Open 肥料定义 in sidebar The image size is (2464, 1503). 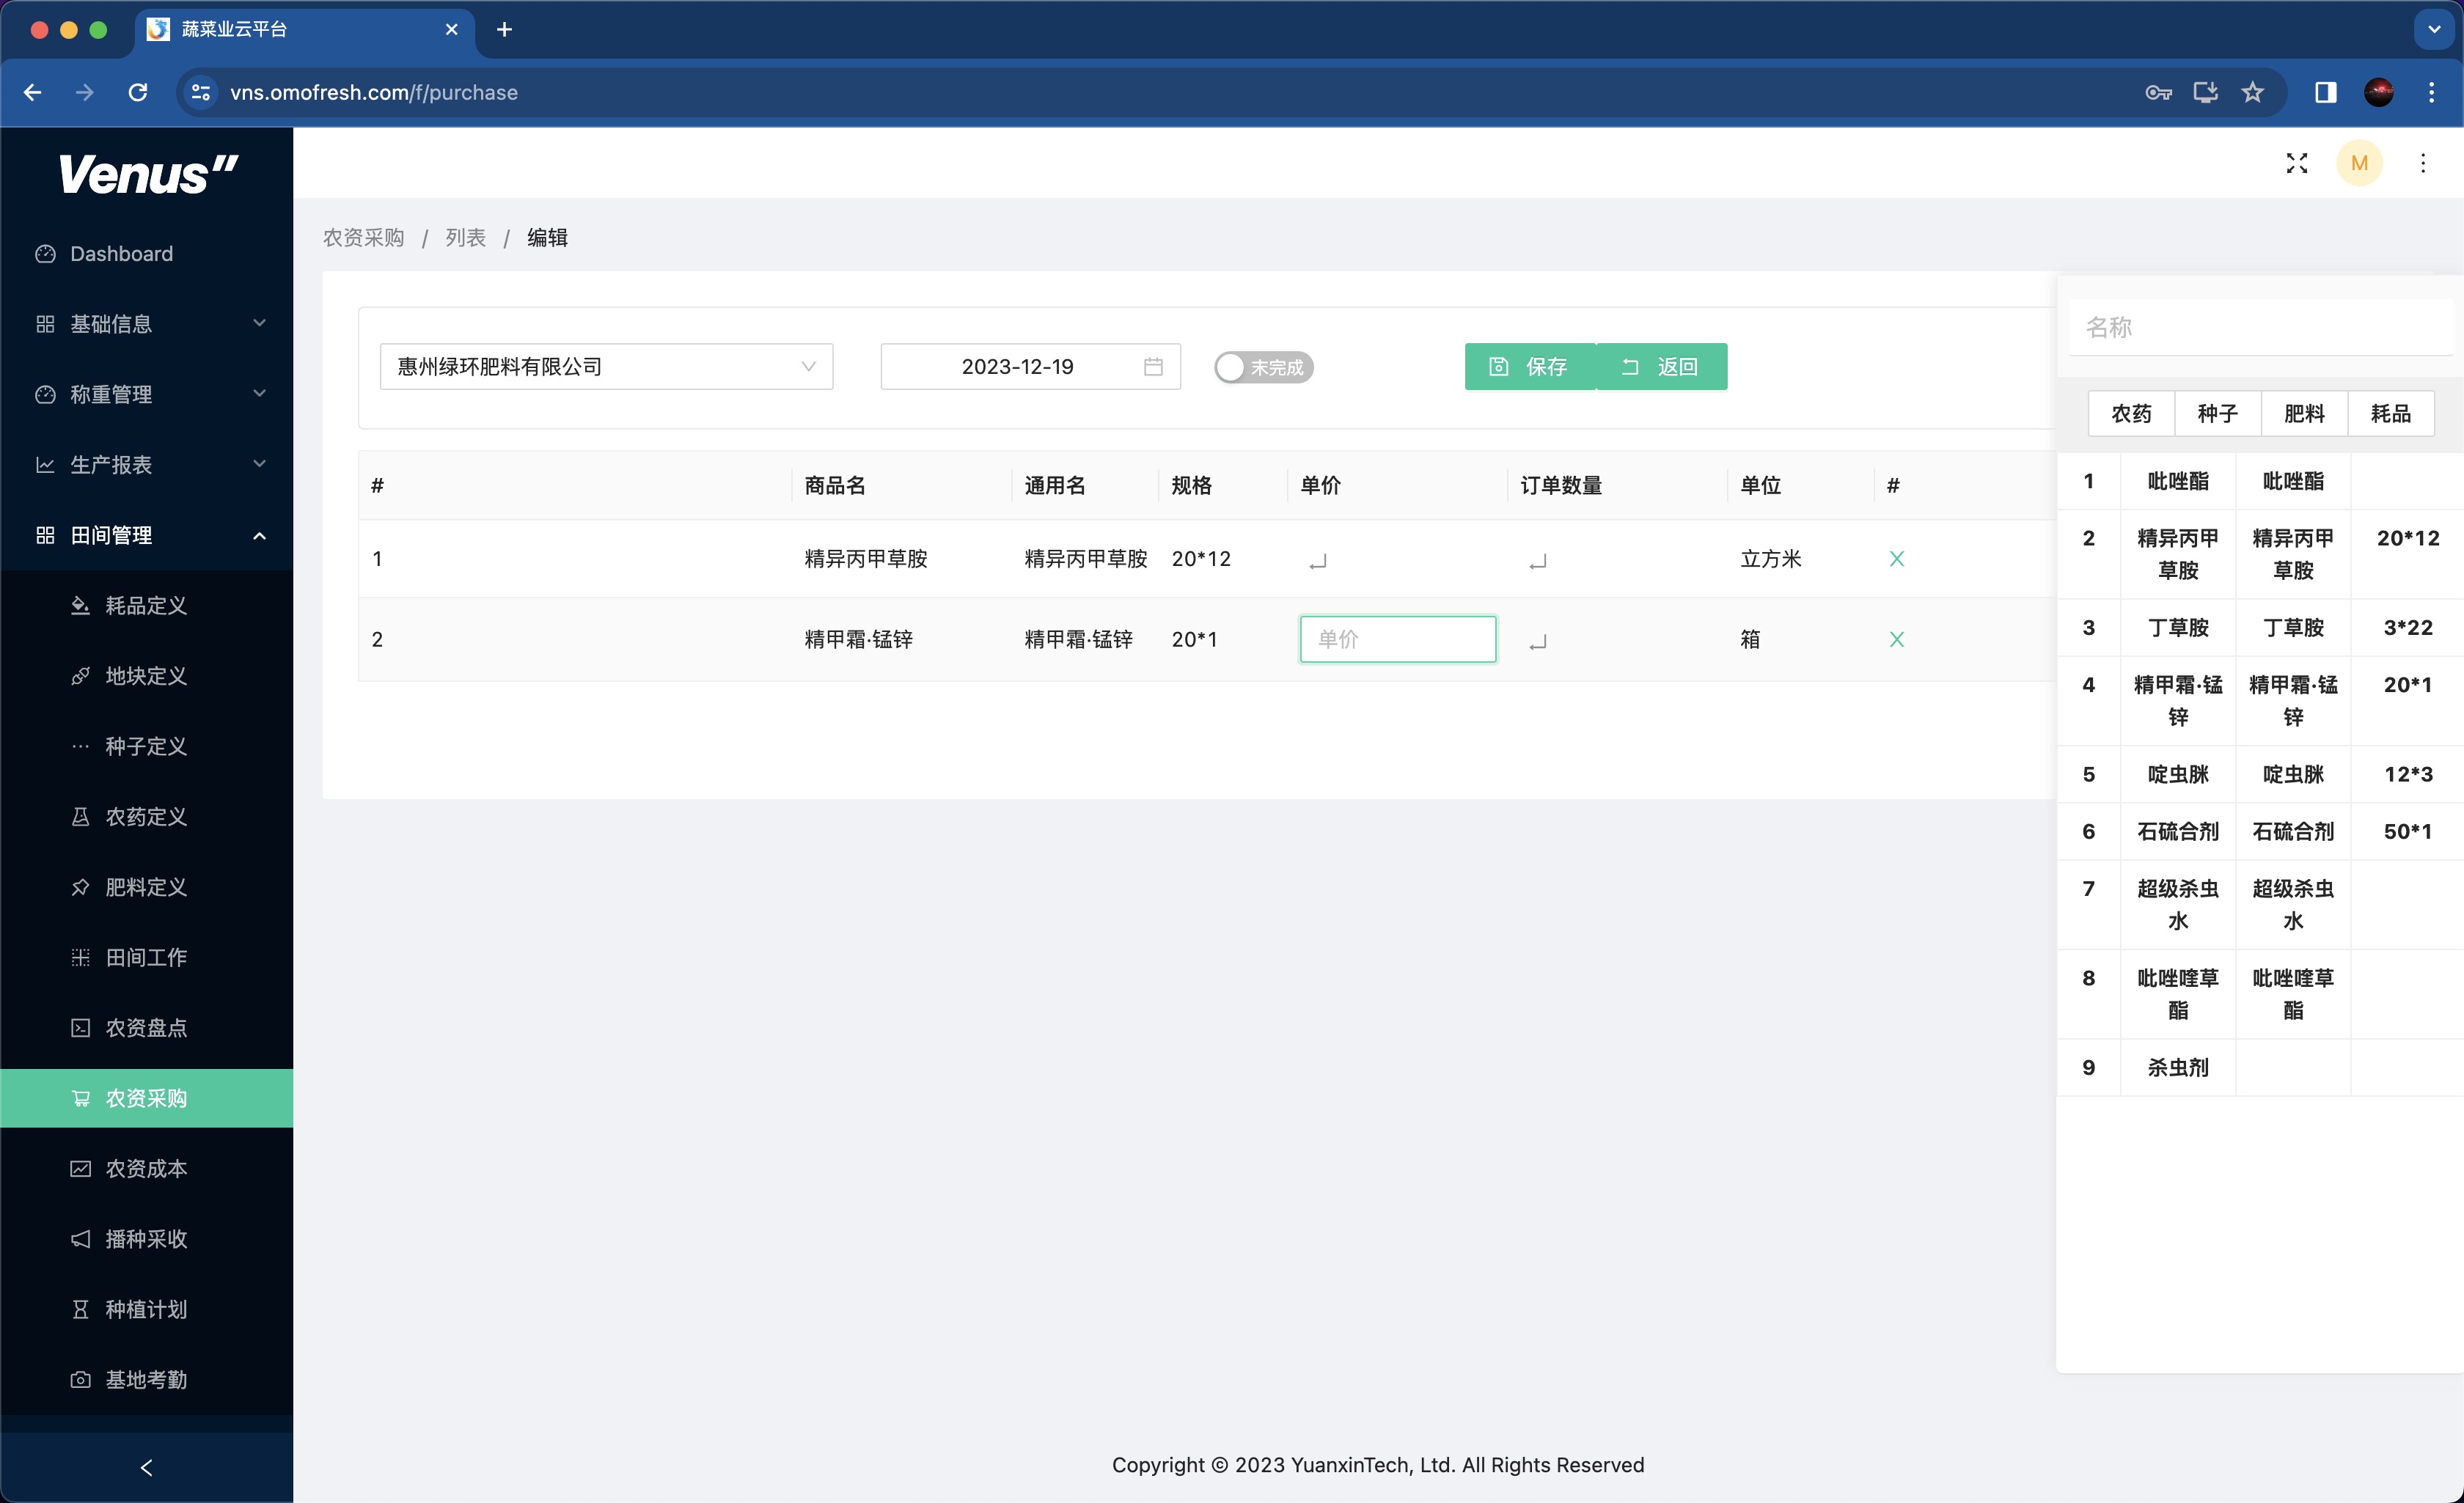[146, 887]
